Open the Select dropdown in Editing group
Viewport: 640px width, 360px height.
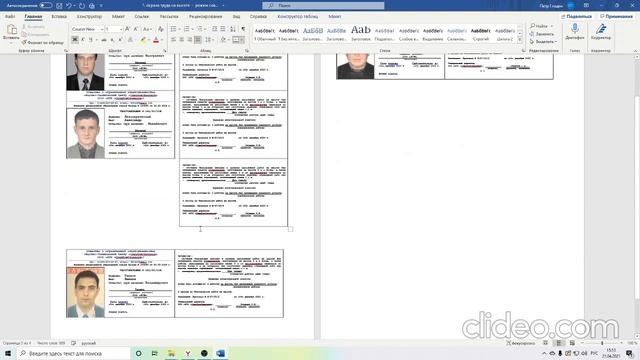click(544, 42)
